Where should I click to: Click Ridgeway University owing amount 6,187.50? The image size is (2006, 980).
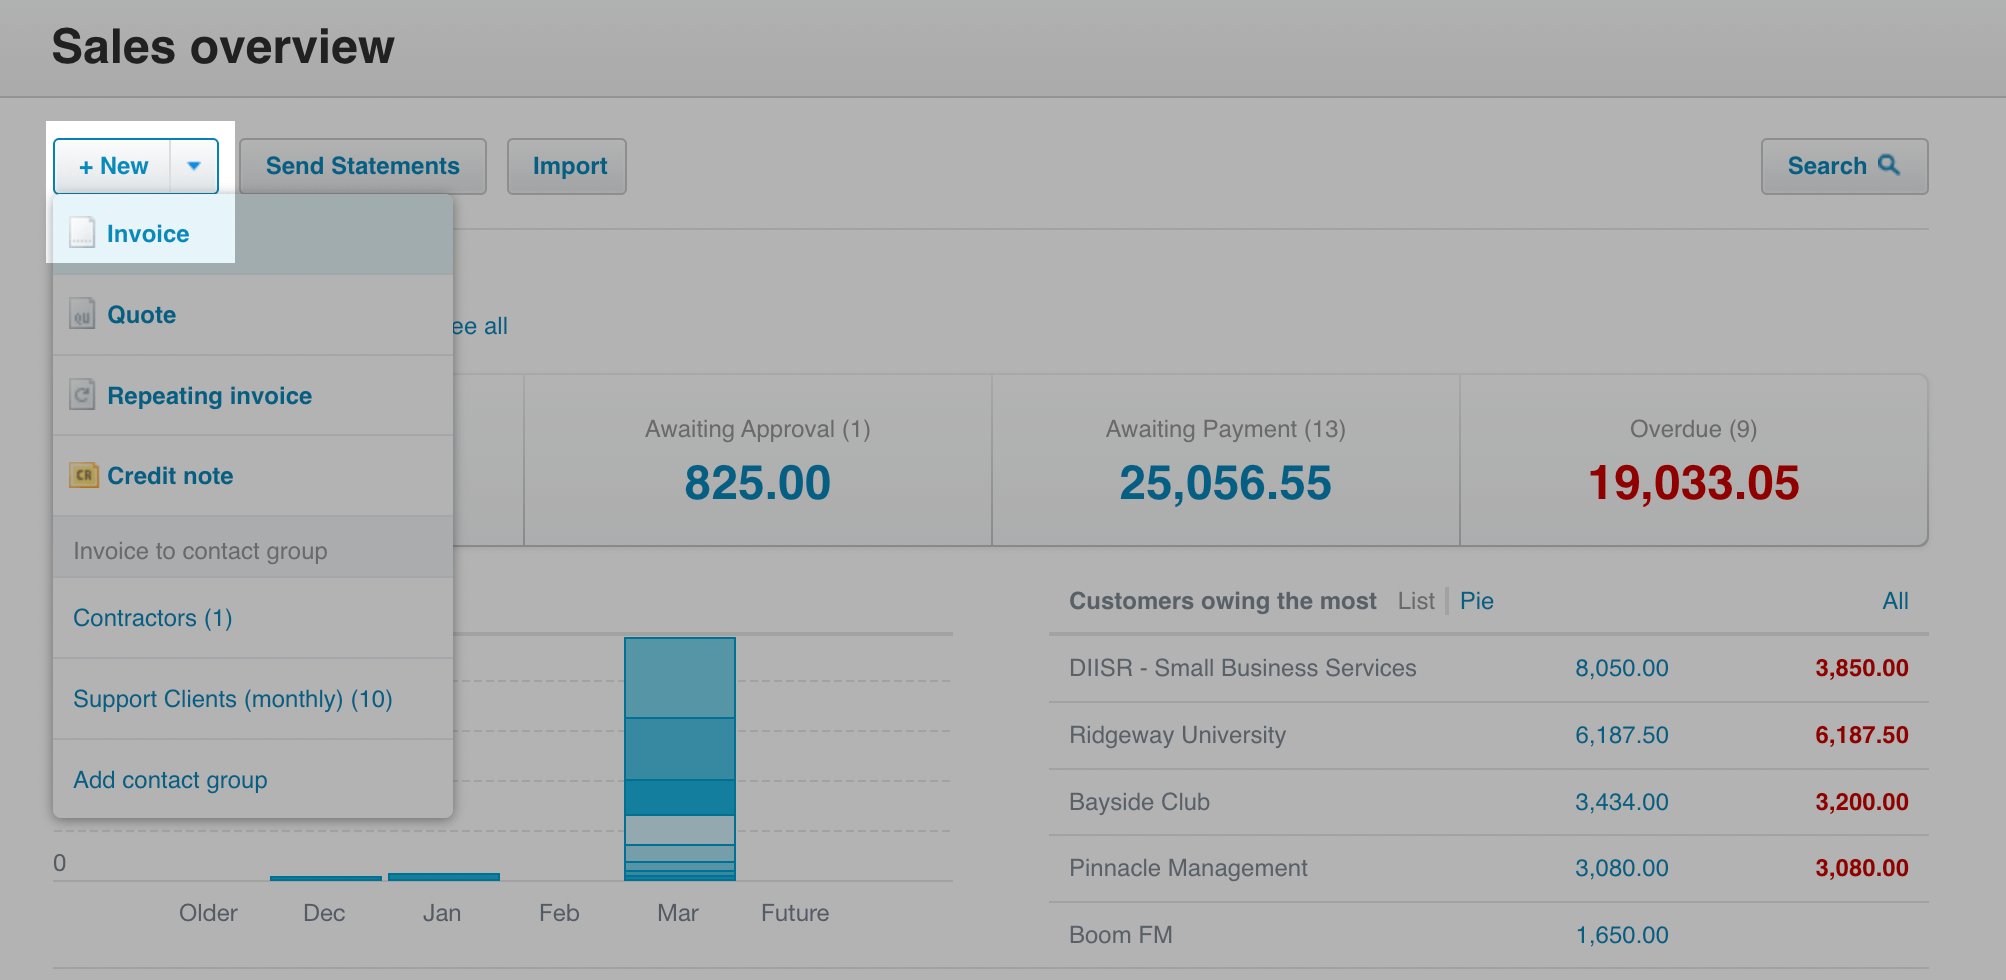tap(1622, 735)
